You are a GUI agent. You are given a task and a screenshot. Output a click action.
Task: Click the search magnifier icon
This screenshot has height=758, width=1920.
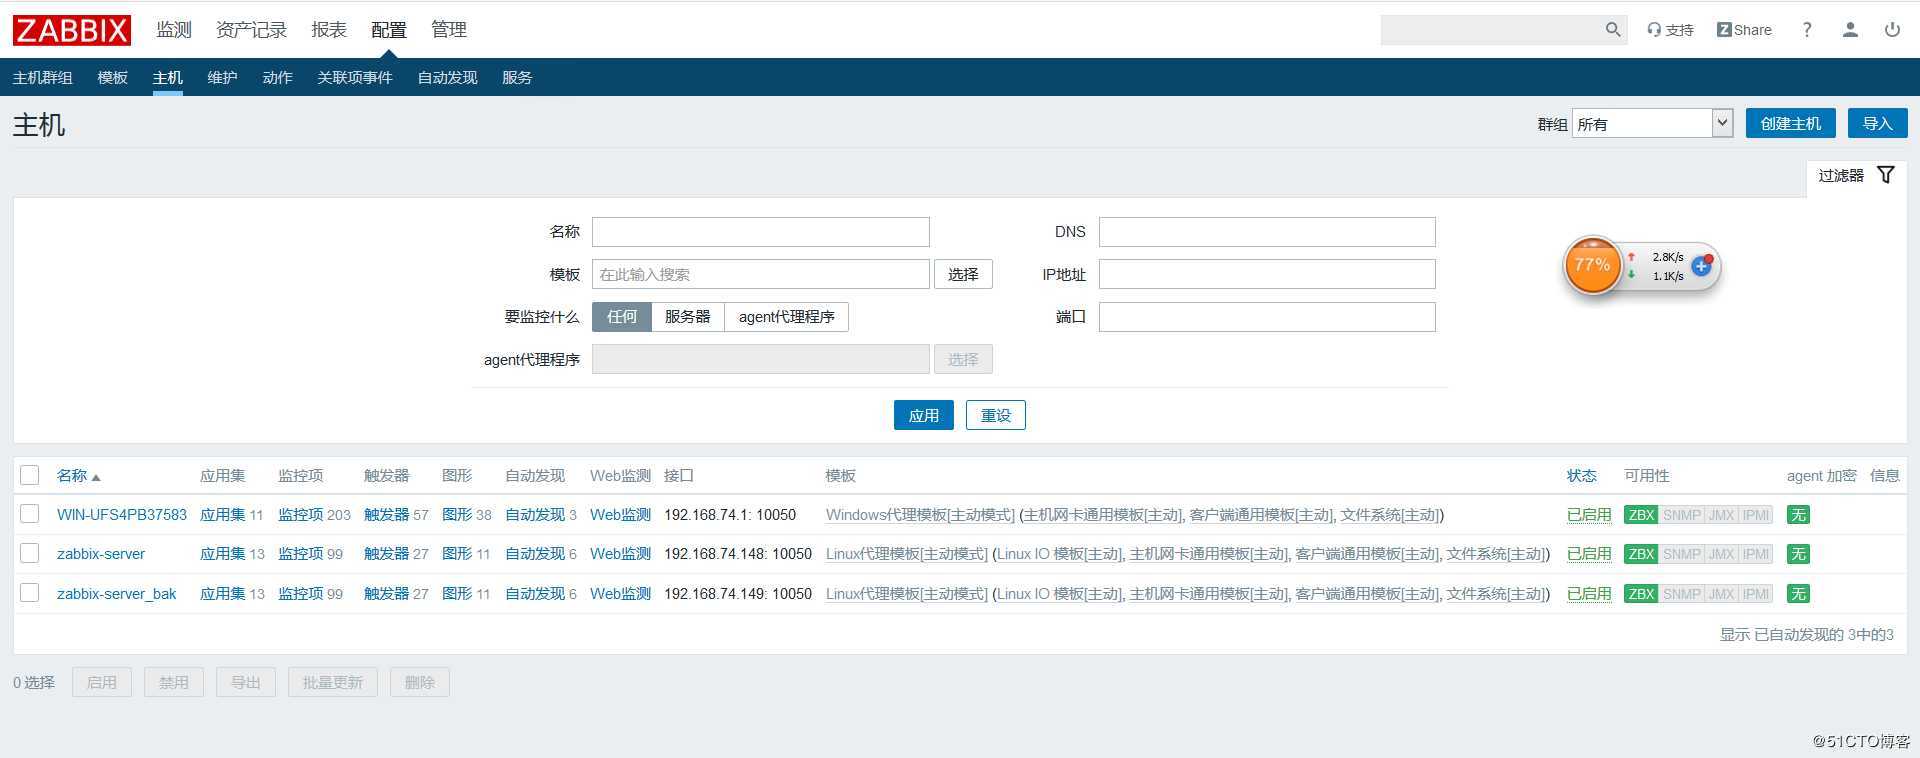tap(1613, 30)
